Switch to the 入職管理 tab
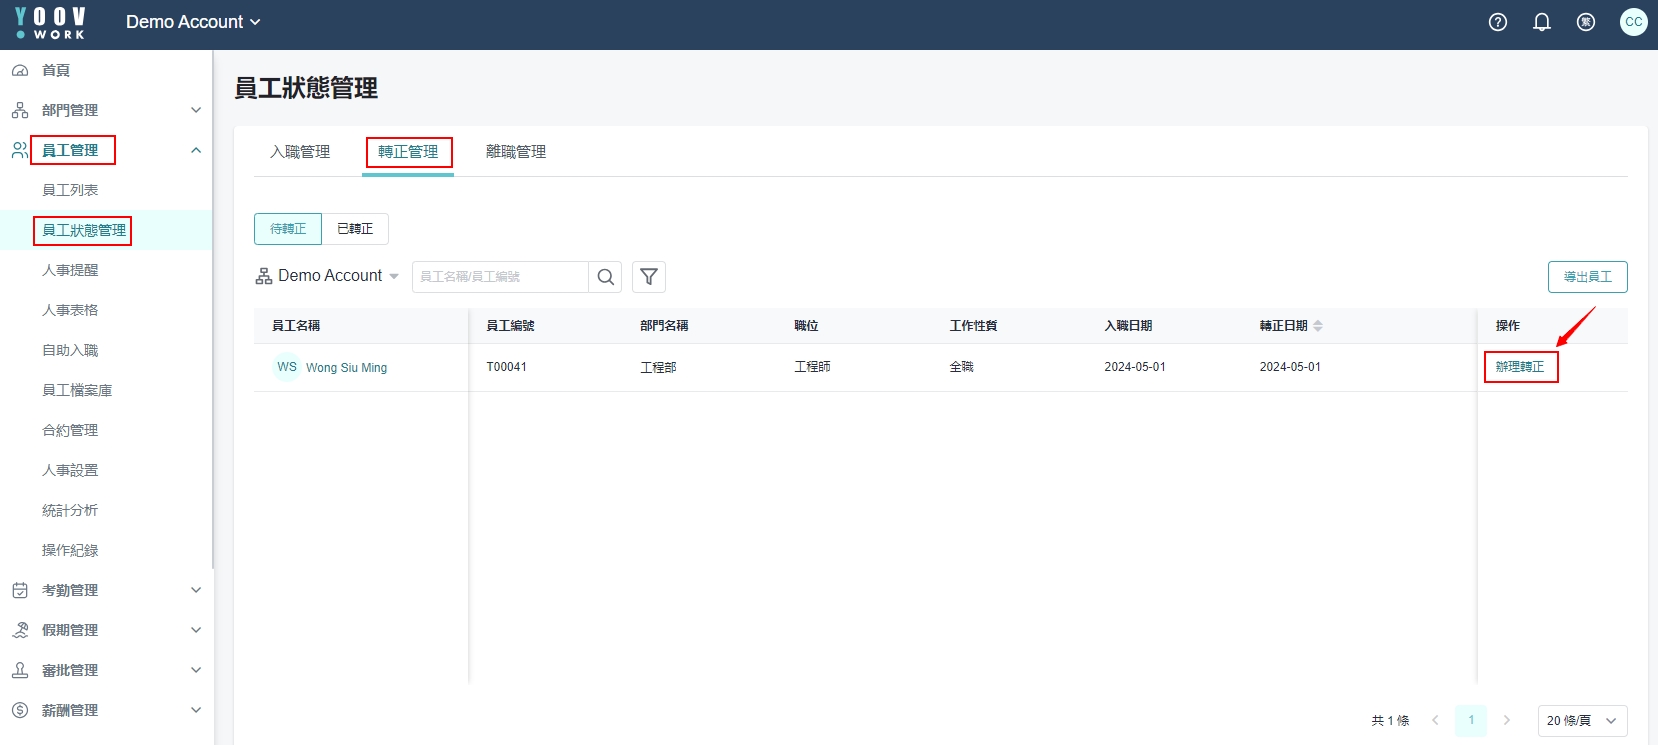1658x745 pixels. click(300, 152)
